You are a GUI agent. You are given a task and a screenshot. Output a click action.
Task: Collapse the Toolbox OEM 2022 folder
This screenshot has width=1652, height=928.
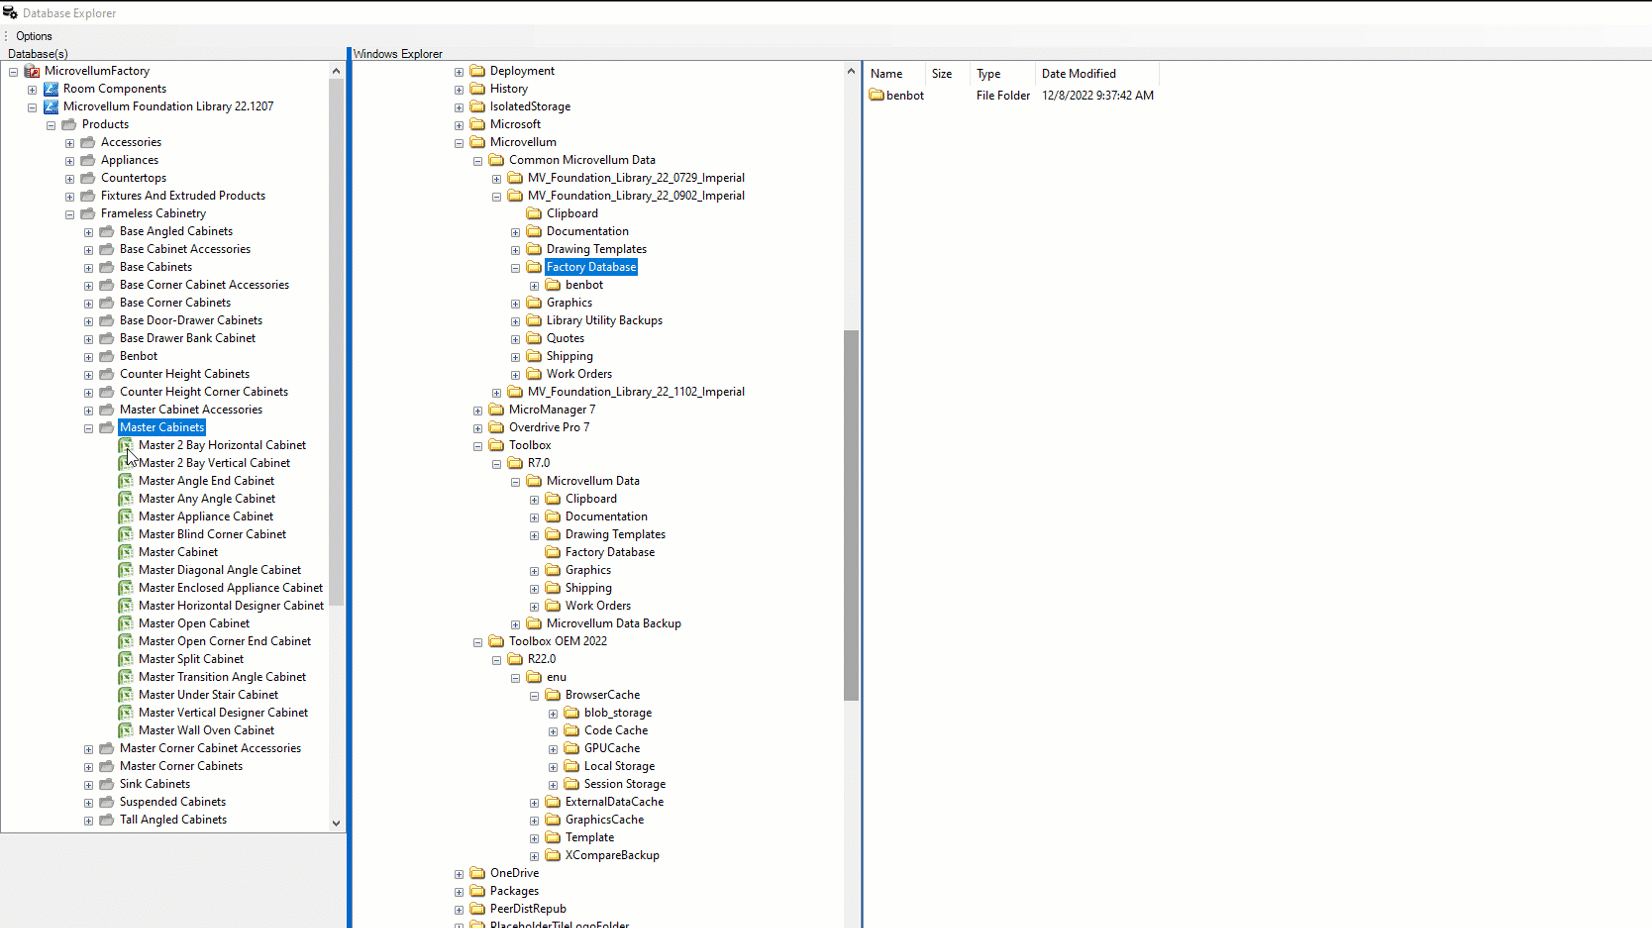(478, 642)
